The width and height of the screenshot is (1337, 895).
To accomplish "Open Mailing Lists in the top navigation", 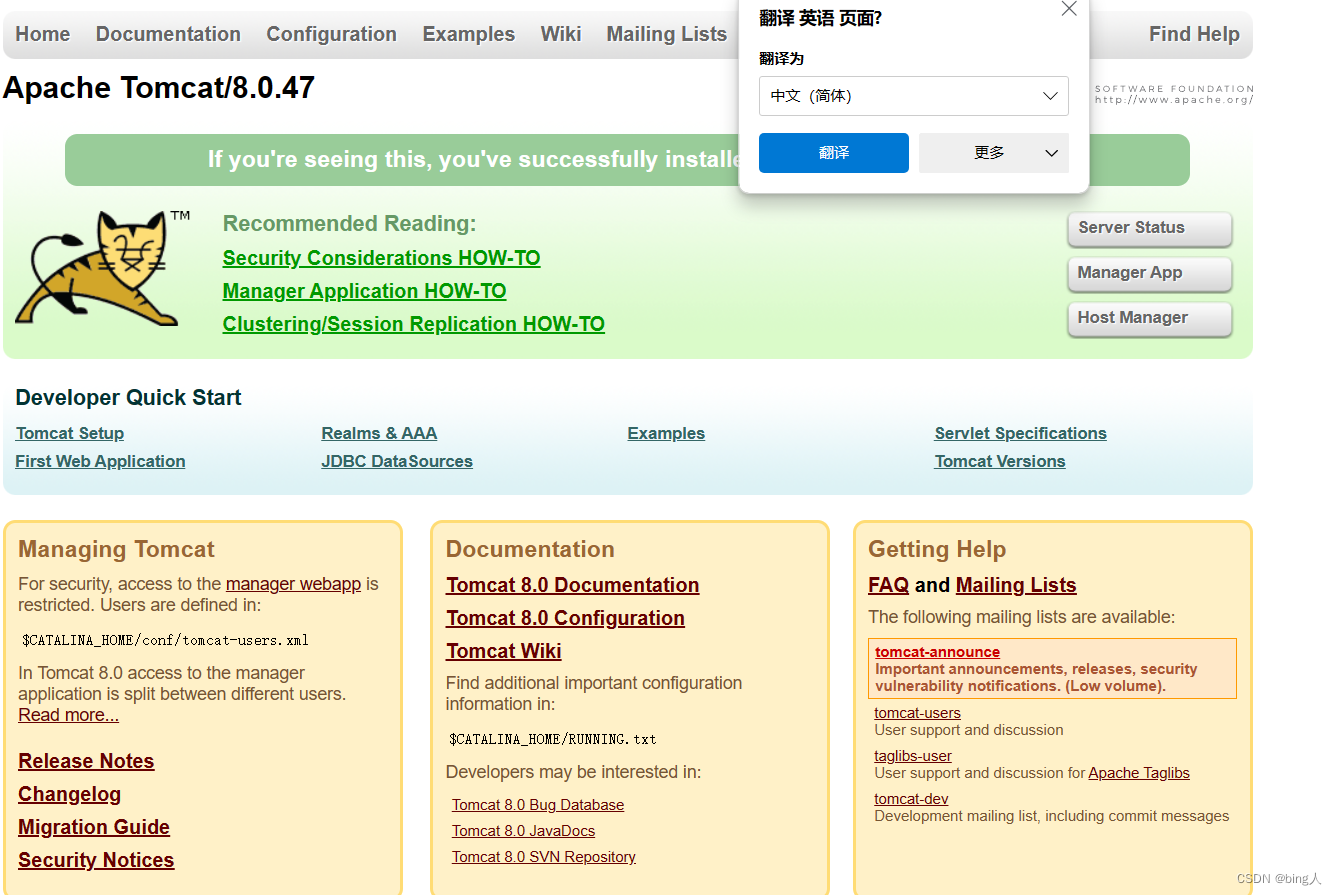I will click(667, 34).
